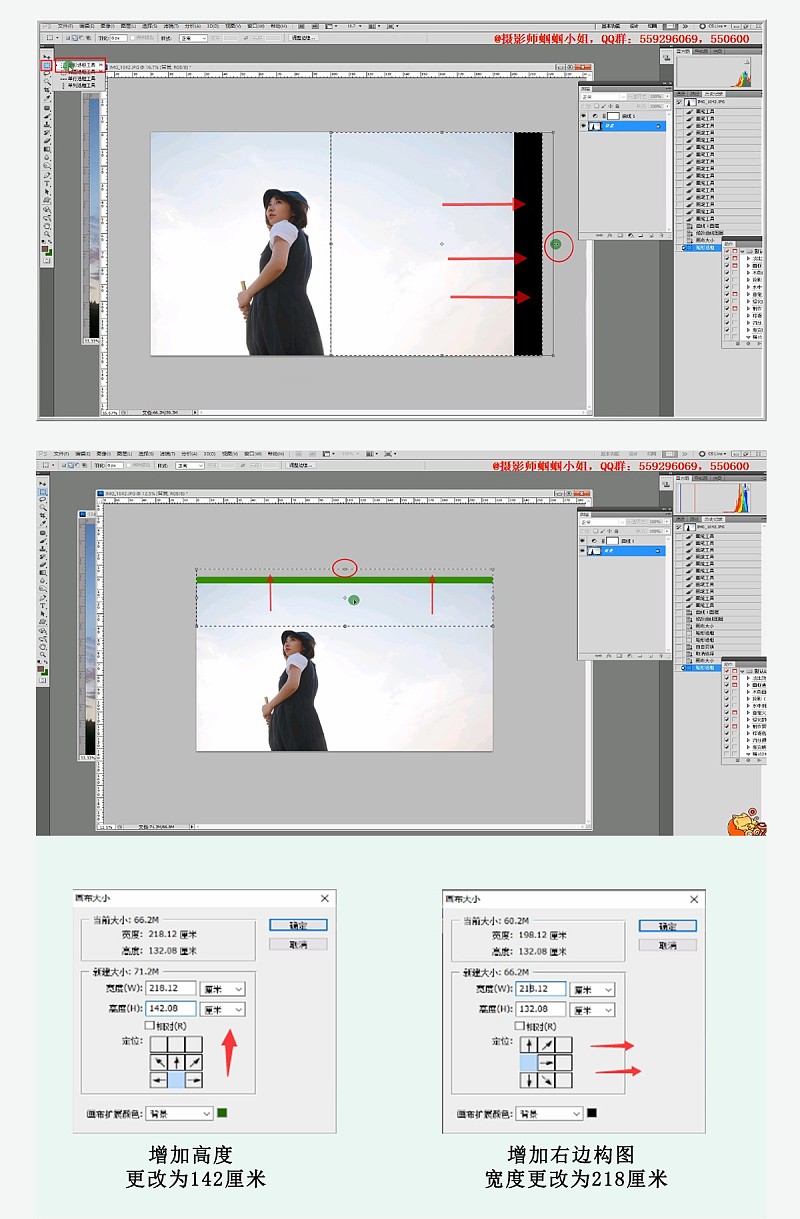Click the height field showing 132.08 under 新建大小: 66.2M
The image size is (800, 1219).
[x=541, y=1009]
